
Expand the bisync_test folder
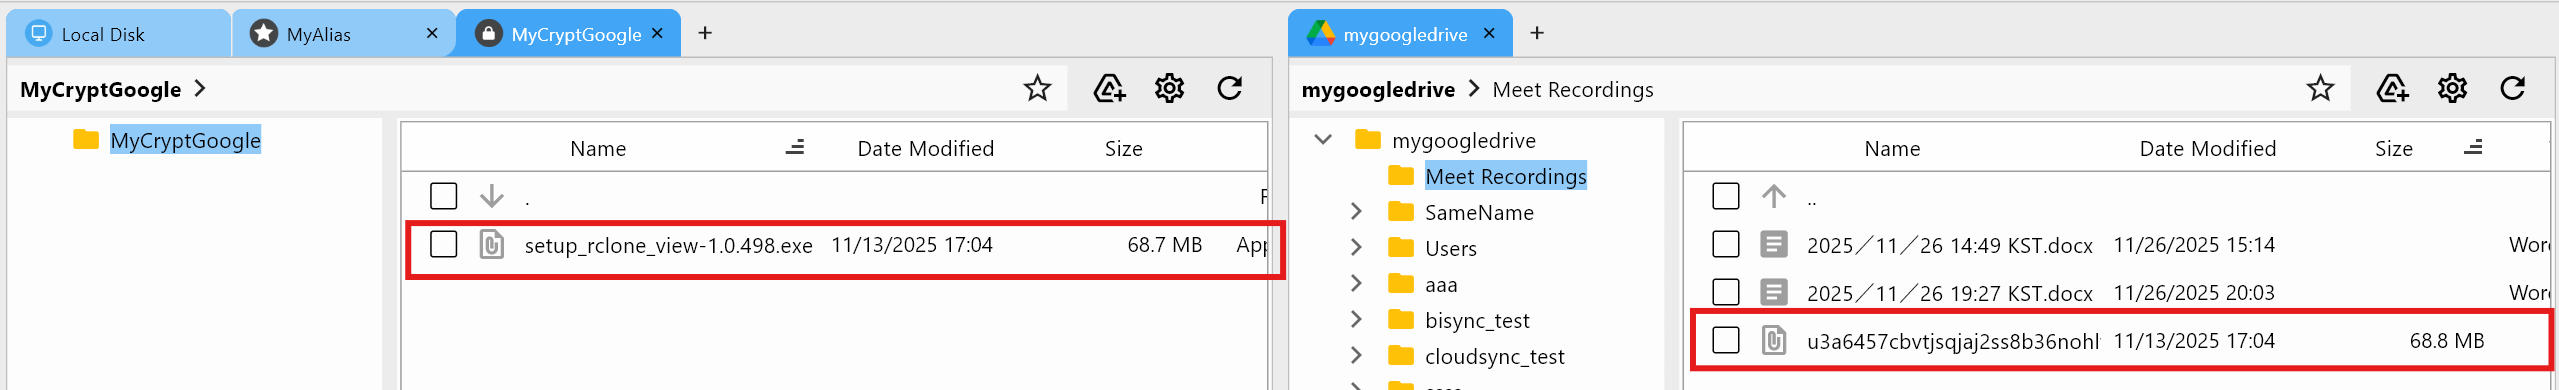click(1356, 320)
